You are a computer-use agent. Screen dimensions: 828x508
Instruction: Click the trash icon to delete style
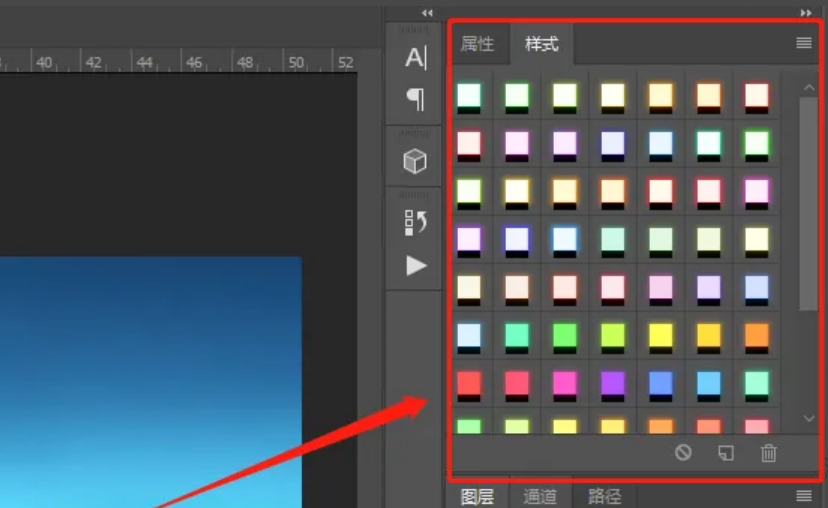[768, 452]
